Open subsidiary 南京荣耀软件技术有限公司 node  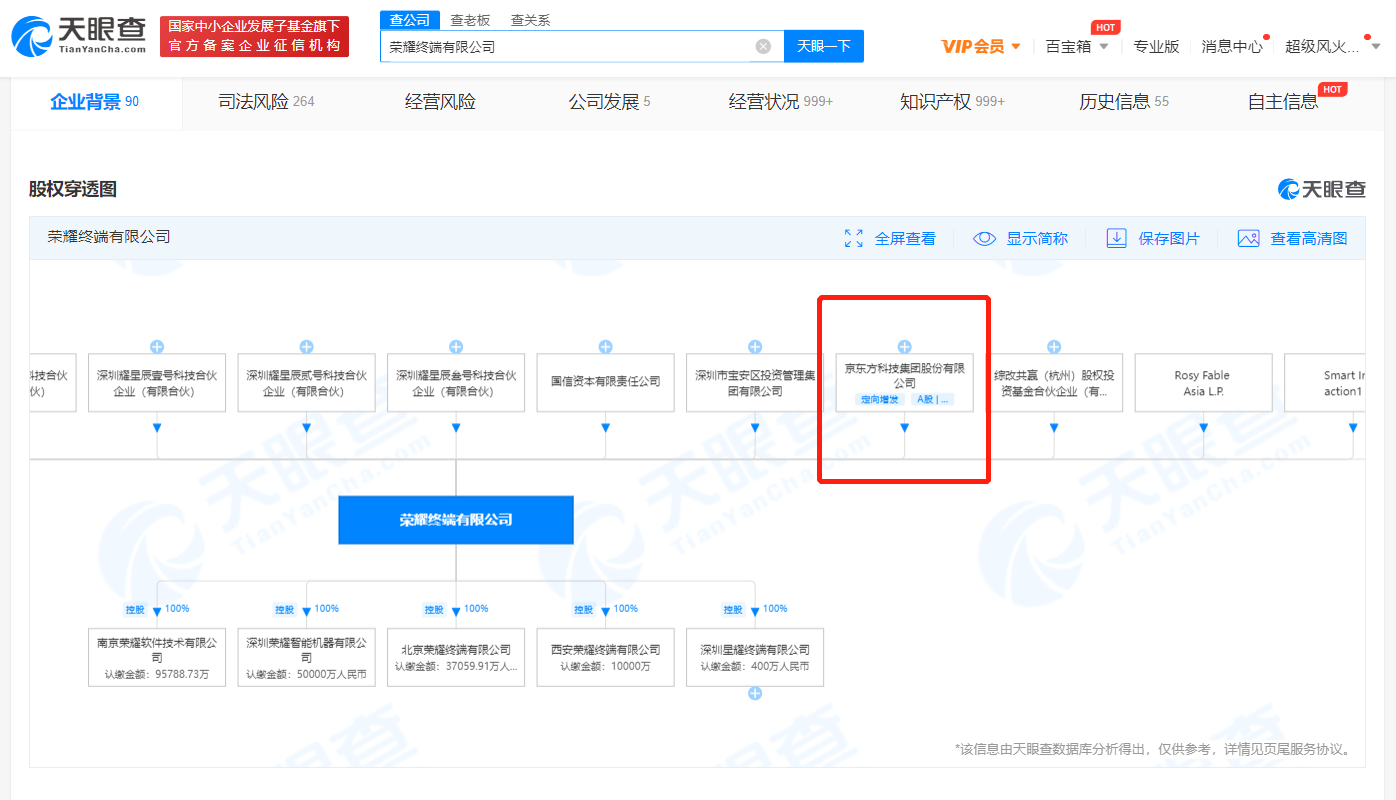point(157,657)
